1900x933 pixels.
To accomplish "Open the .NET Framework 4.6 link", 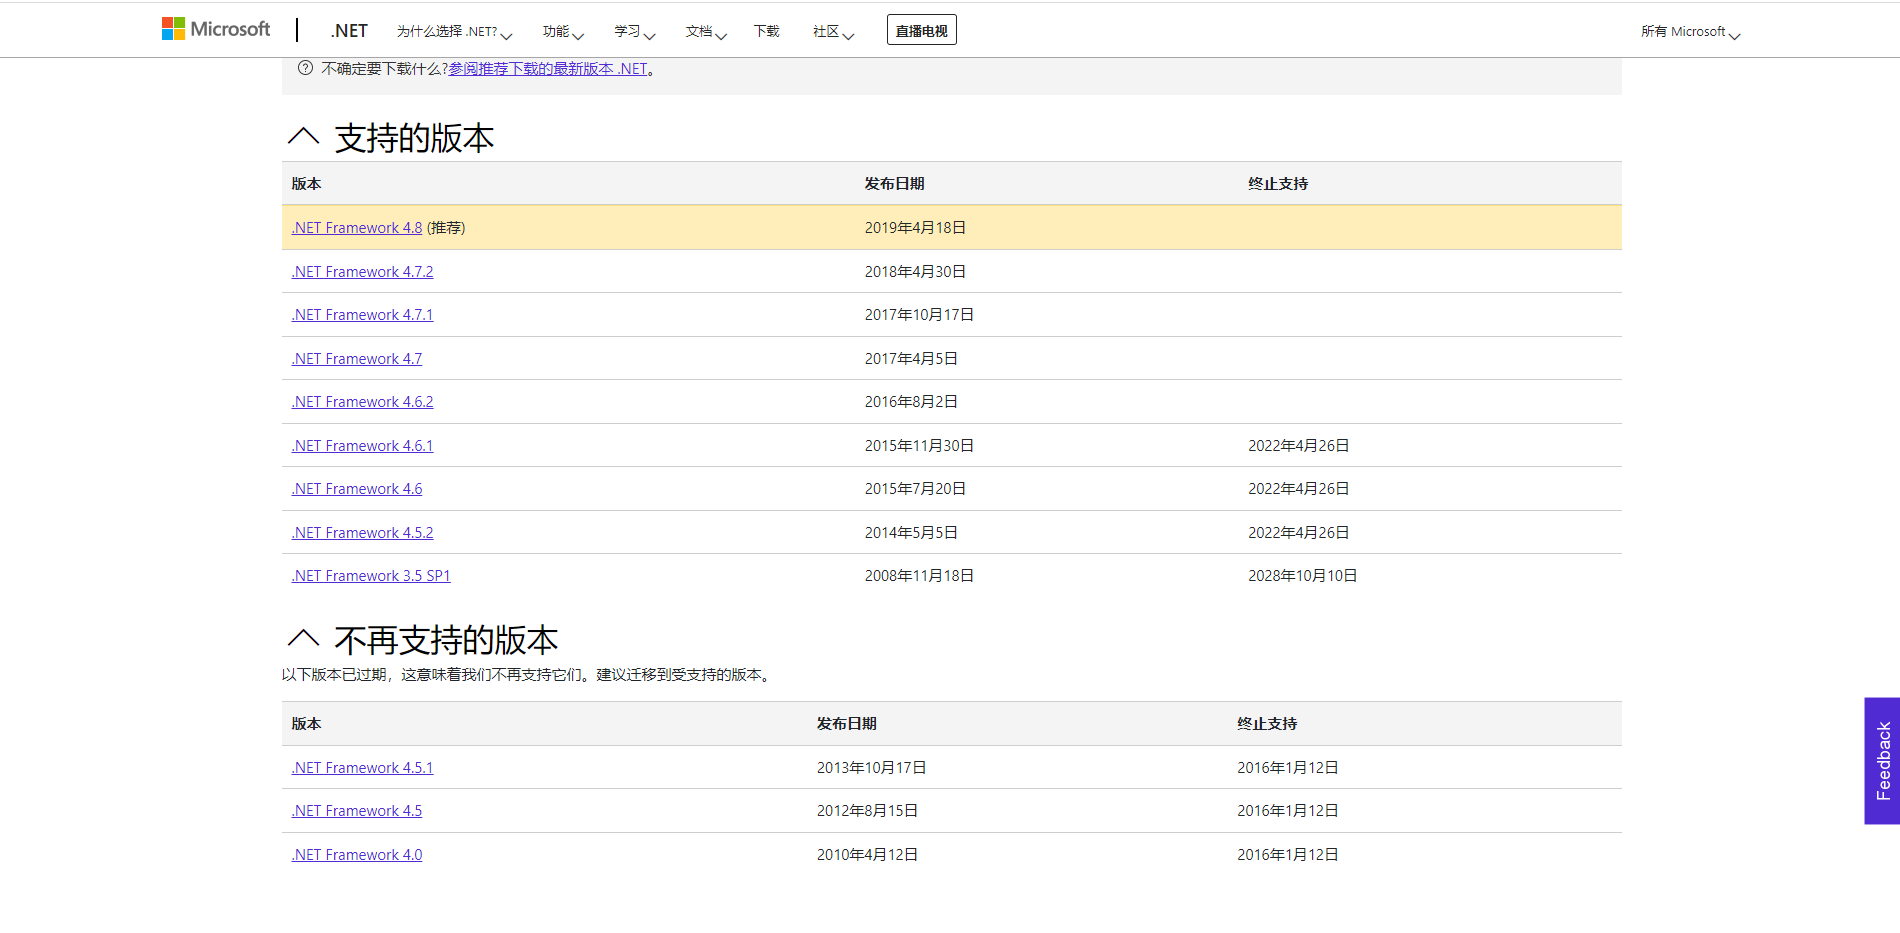I will [x=357, y=489].
